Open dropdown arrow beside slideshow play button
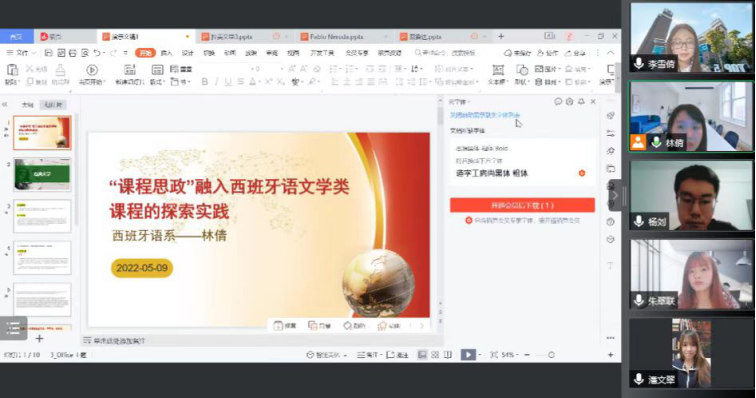Screen dimensions: 756x398 pos(480,355)
